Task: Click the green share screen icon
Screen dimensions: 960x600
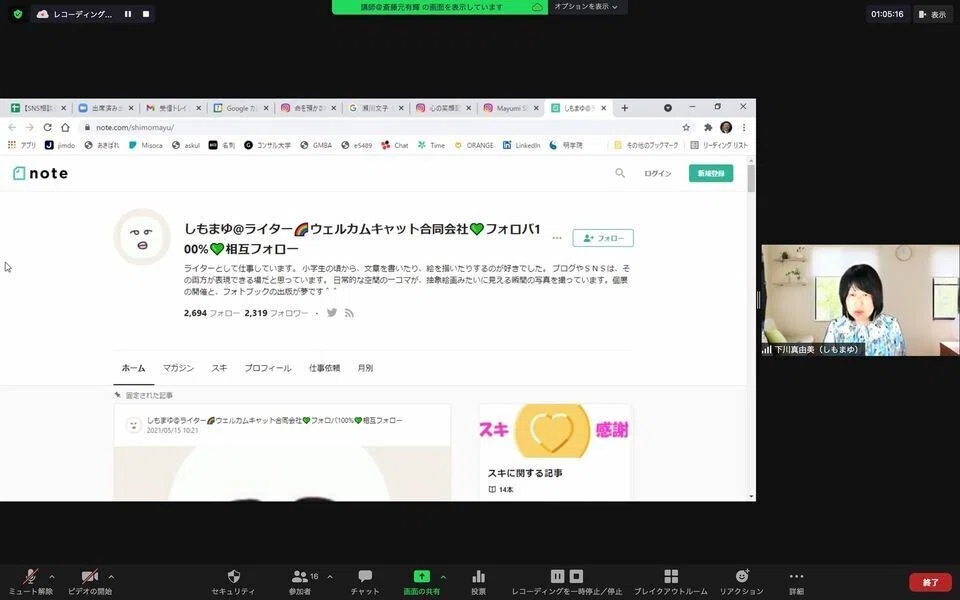Action: tap(421, 576)
